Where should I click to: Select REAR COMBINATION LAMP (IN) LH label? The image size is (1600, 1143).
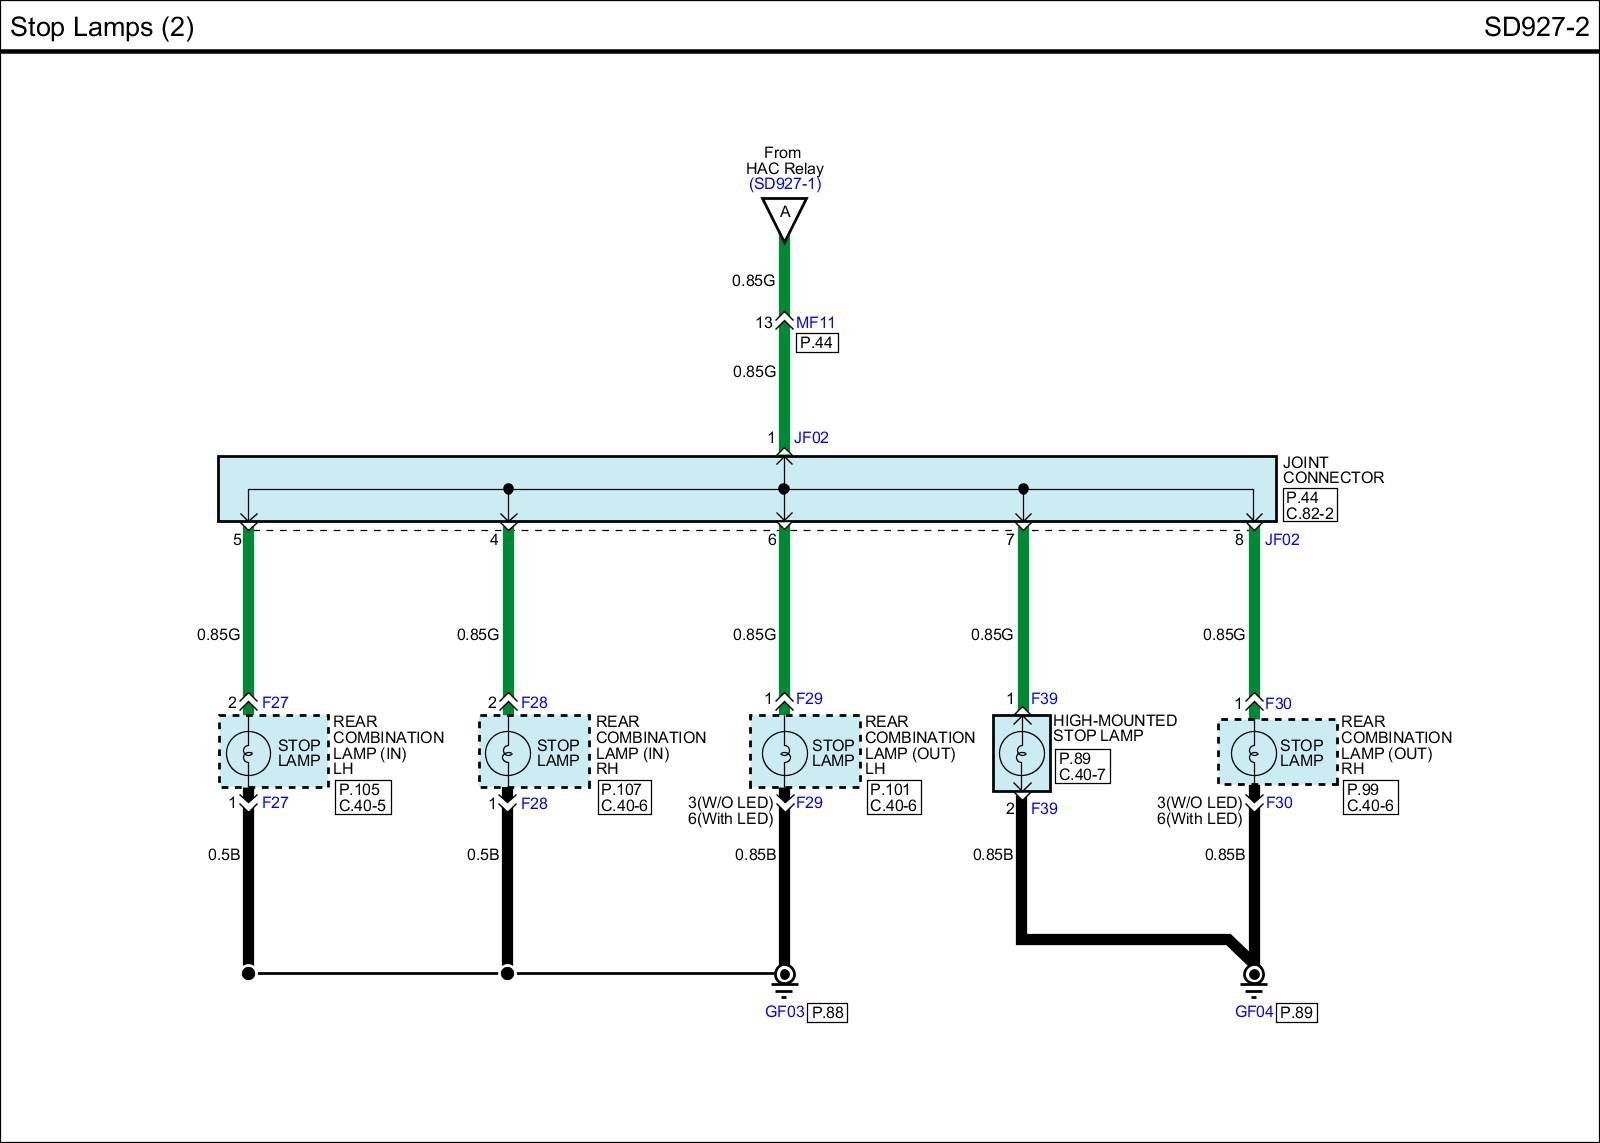pyautogui.click(x=388, y=745)
